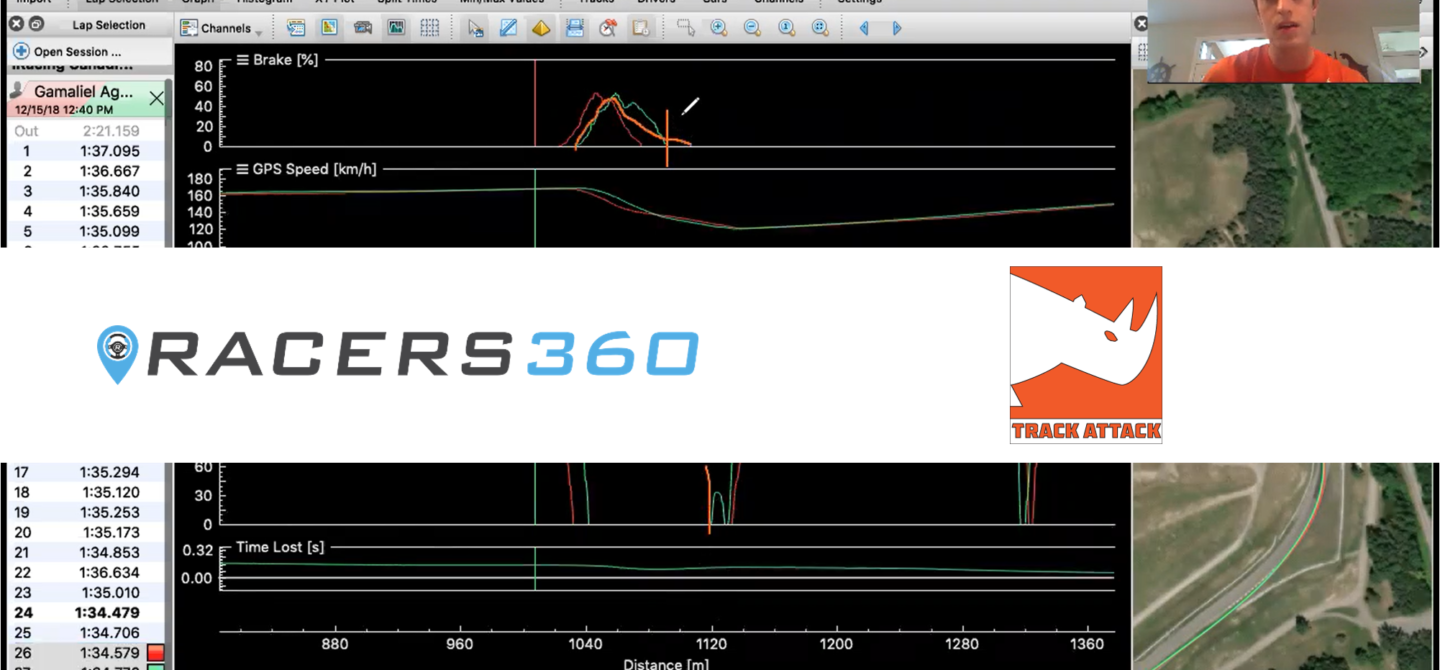Screen dimensions: 1440x670
Task: Click the driver silhouette icon beside Gamaliel
Action: click(x=17, y=91)
